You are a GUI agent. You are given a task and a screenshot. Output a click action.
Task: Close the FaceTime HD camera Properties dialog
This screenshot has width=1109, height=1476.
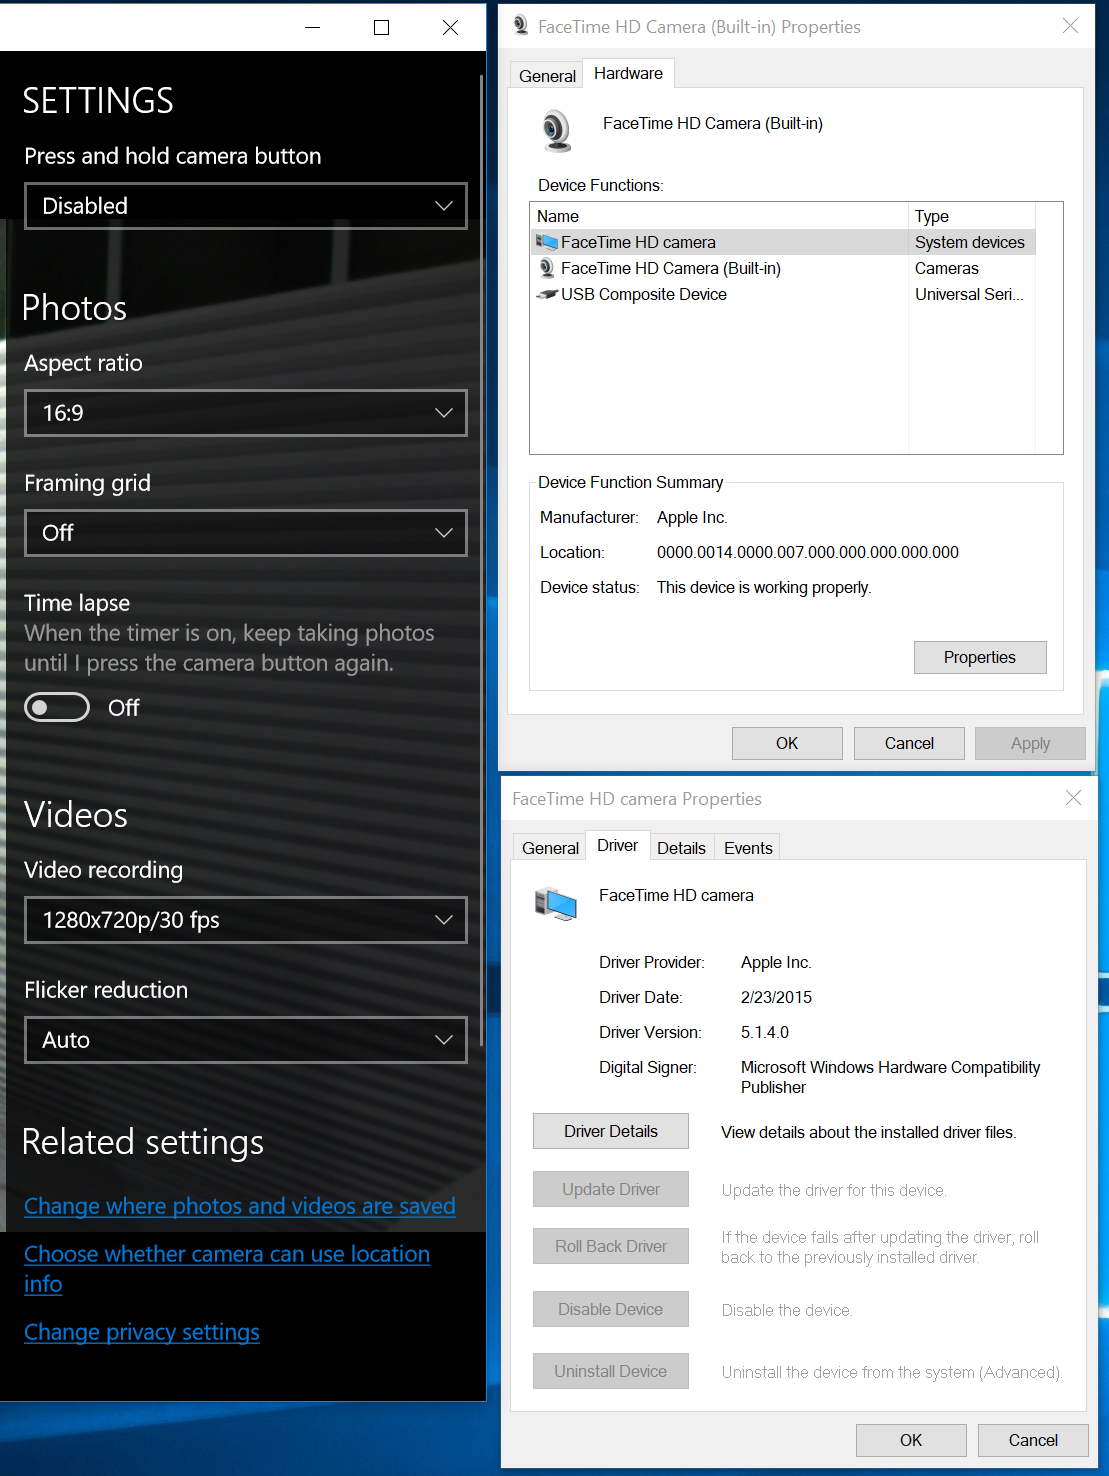pyautogui.click(x=1073, y=798)
